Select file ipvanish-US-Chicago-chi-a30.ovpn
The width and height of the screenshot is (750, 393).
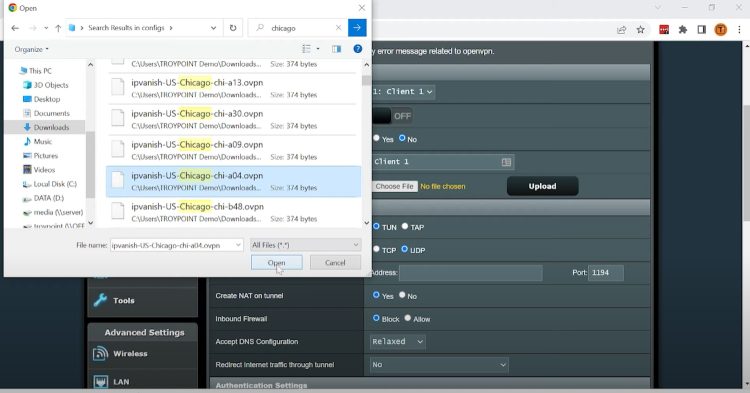pos(233,120)
